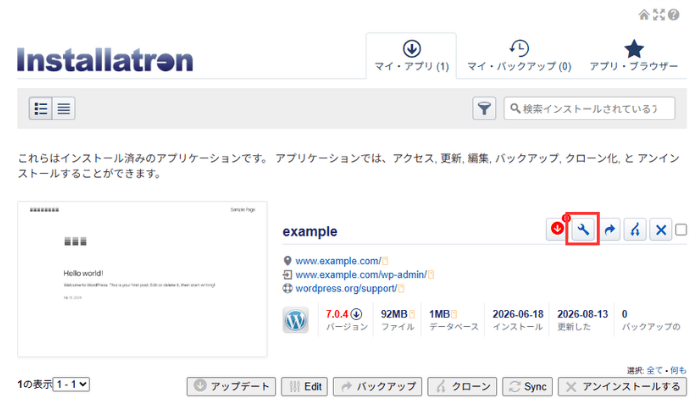Focus the installed apps search field
The image size is (700, 405).
[589, 109]
